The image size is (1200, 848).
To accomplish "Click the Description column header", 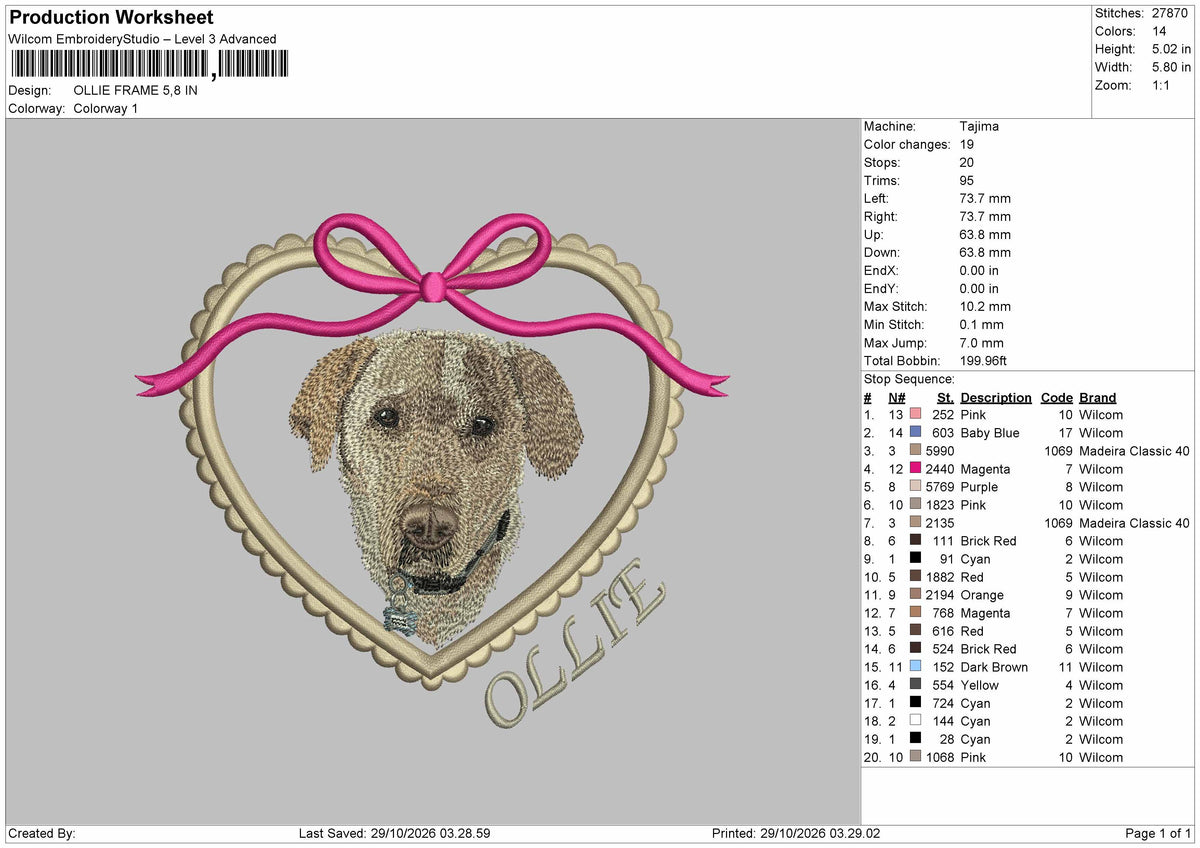I will coord(995,398).
